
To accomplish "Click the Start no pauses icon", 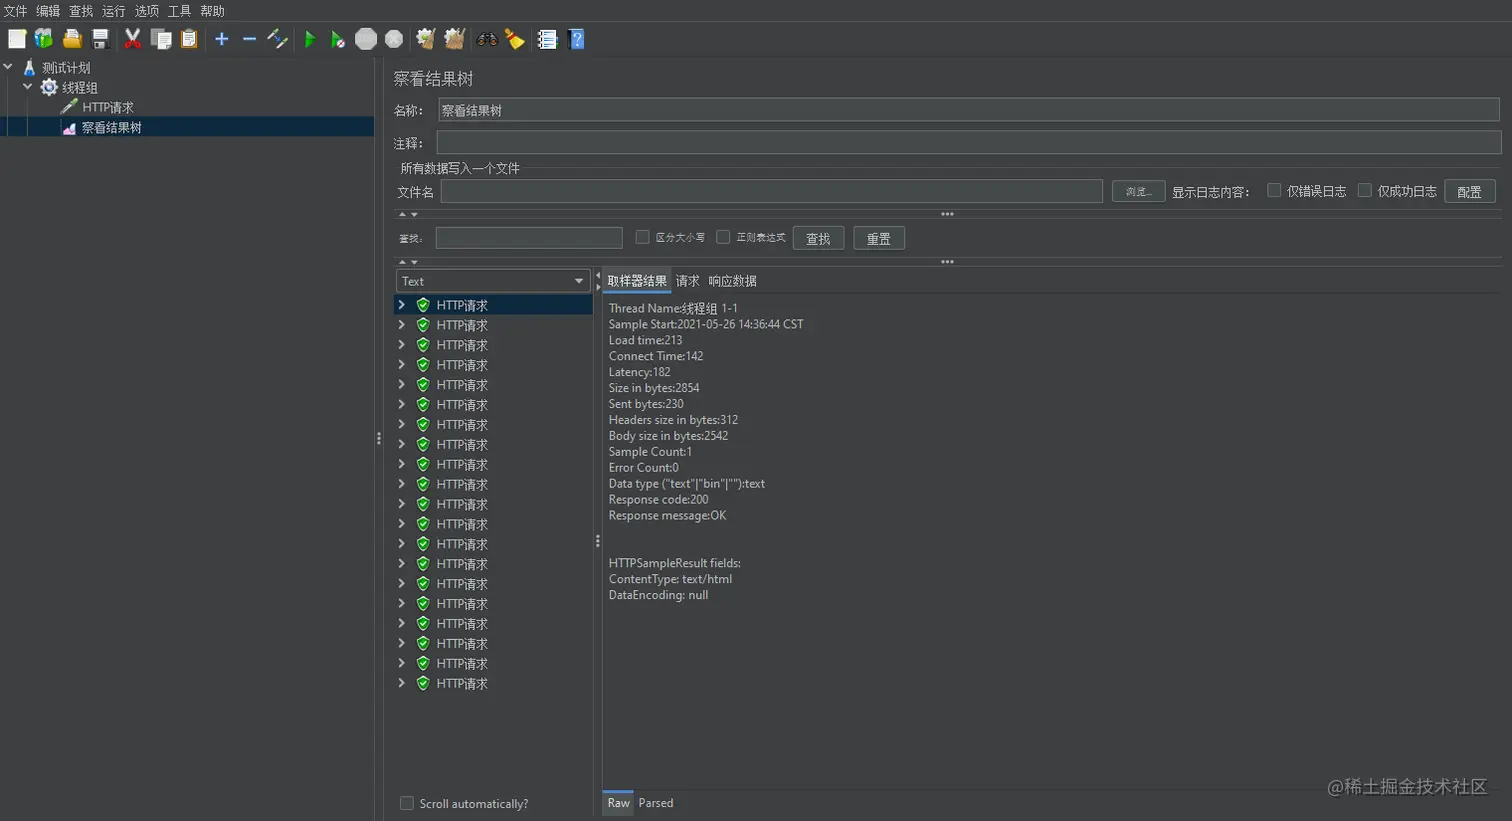I will (x=338, y=39).
